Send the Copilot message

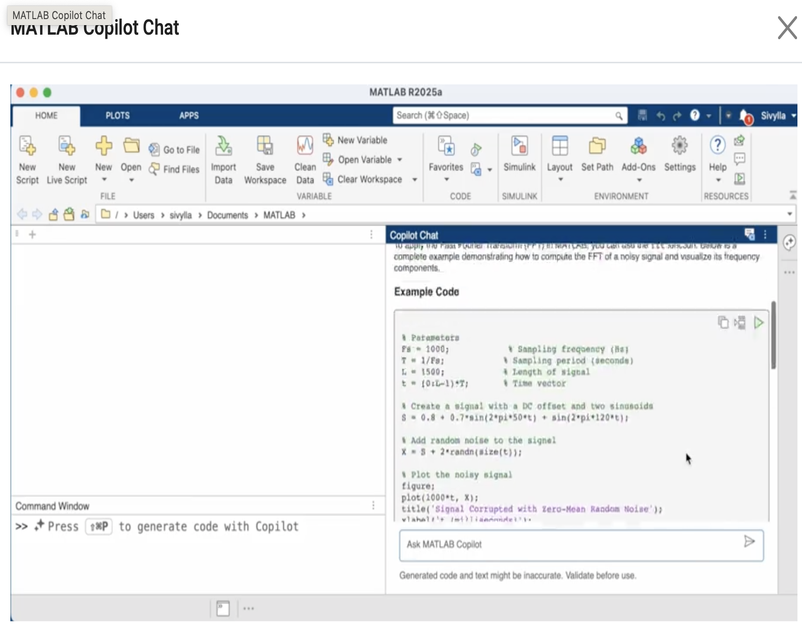coord(749,541)
